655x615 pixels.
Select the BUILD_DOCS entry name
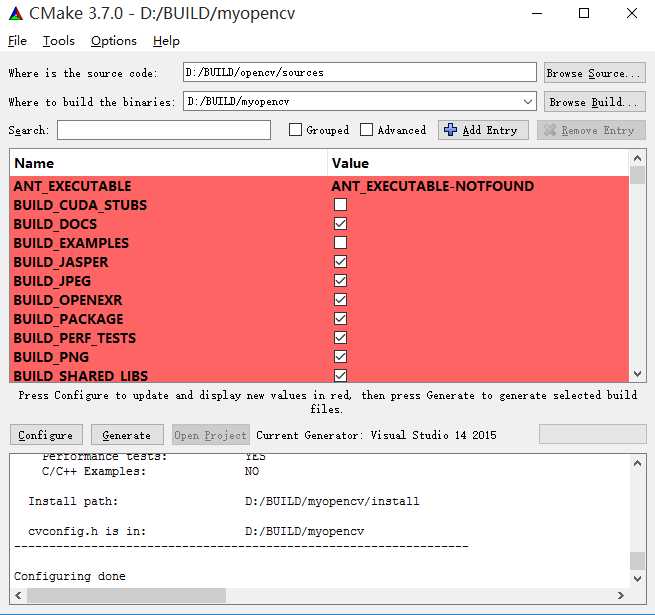point(55,224)
